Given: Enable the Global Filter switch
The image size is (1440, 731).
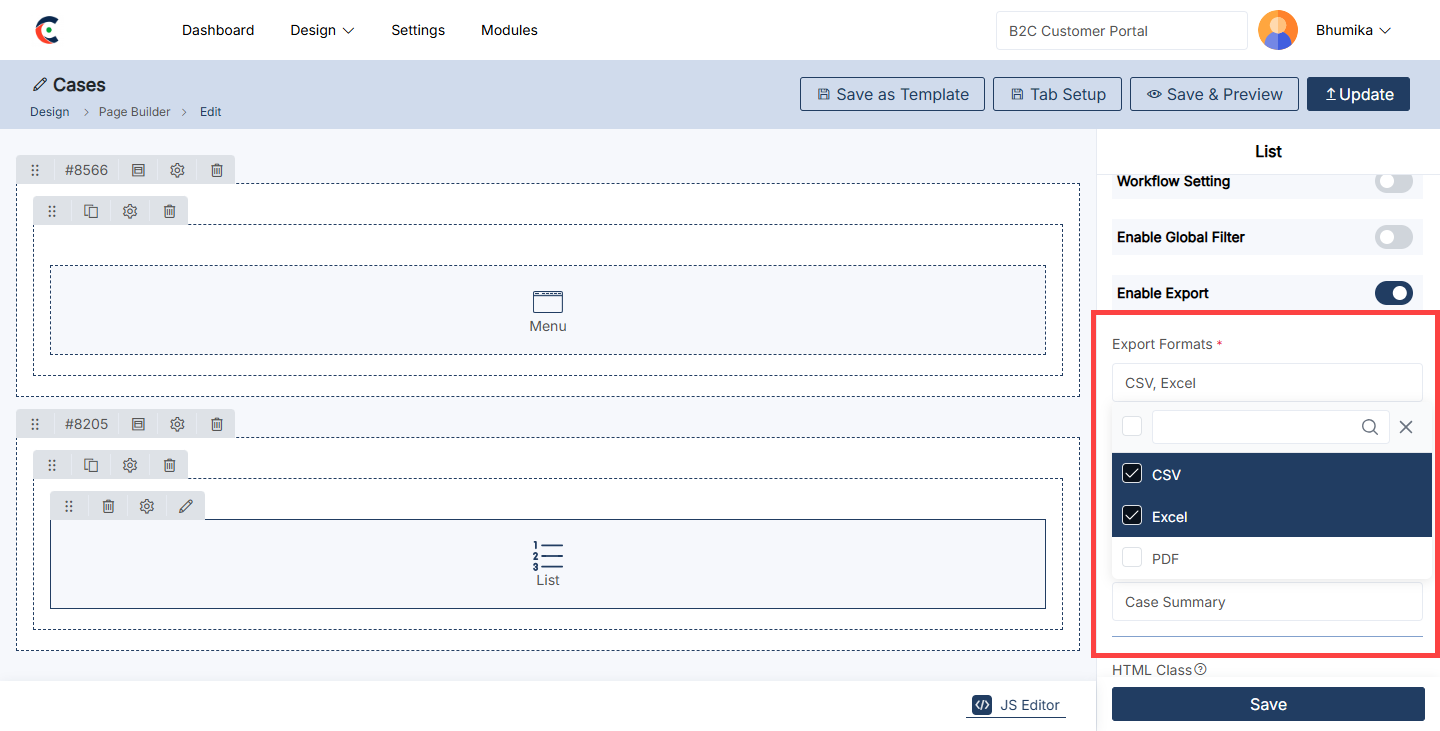Looking at the screenshot, I should pos(1393,237).
